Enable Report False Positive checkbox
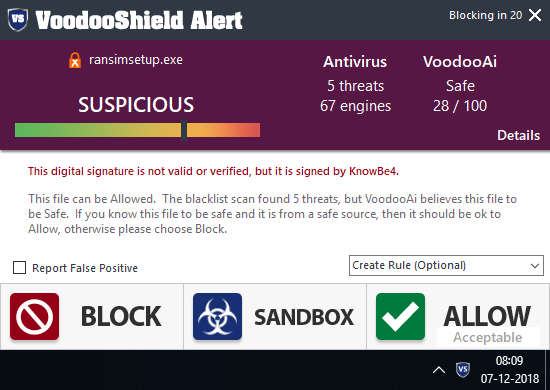The image size is (550, 390). tap(19, 267)
